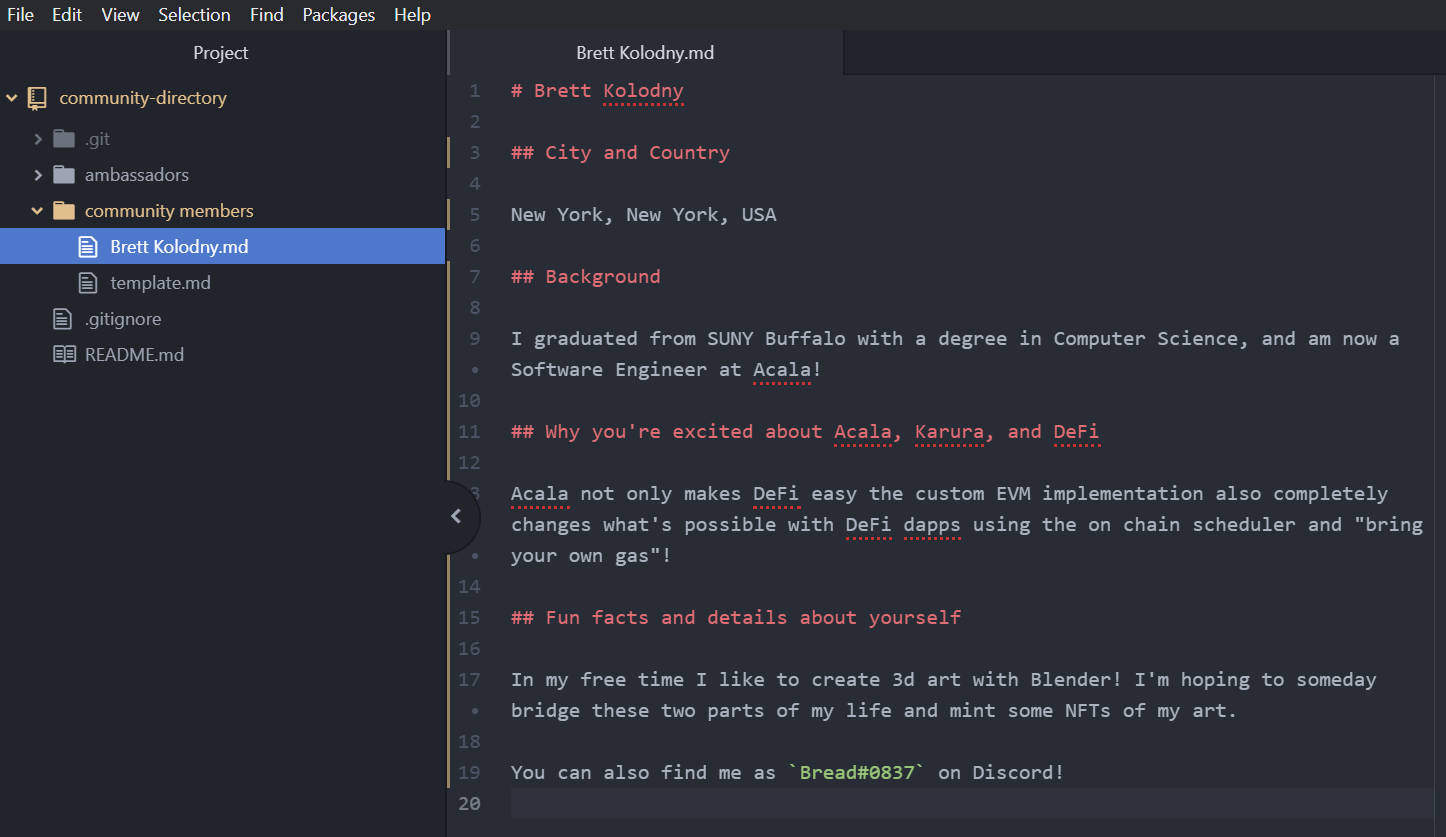
Task: Click the 'SUNY Buffalo' text on line 9
Action: point(776,339)
